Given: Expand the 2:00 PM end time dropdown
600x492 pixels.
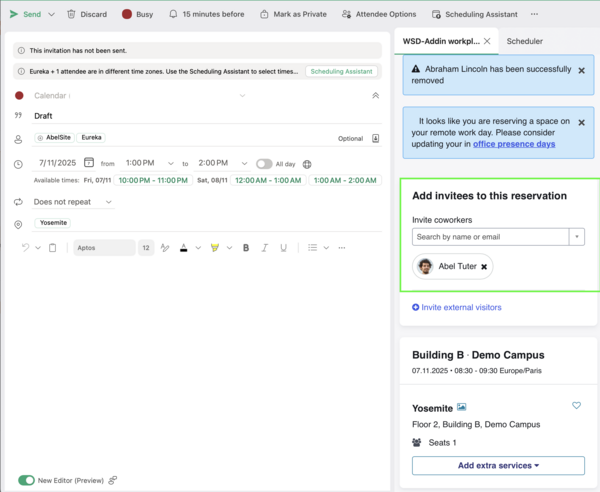Looking at the screenshot, I should [244, 163].
